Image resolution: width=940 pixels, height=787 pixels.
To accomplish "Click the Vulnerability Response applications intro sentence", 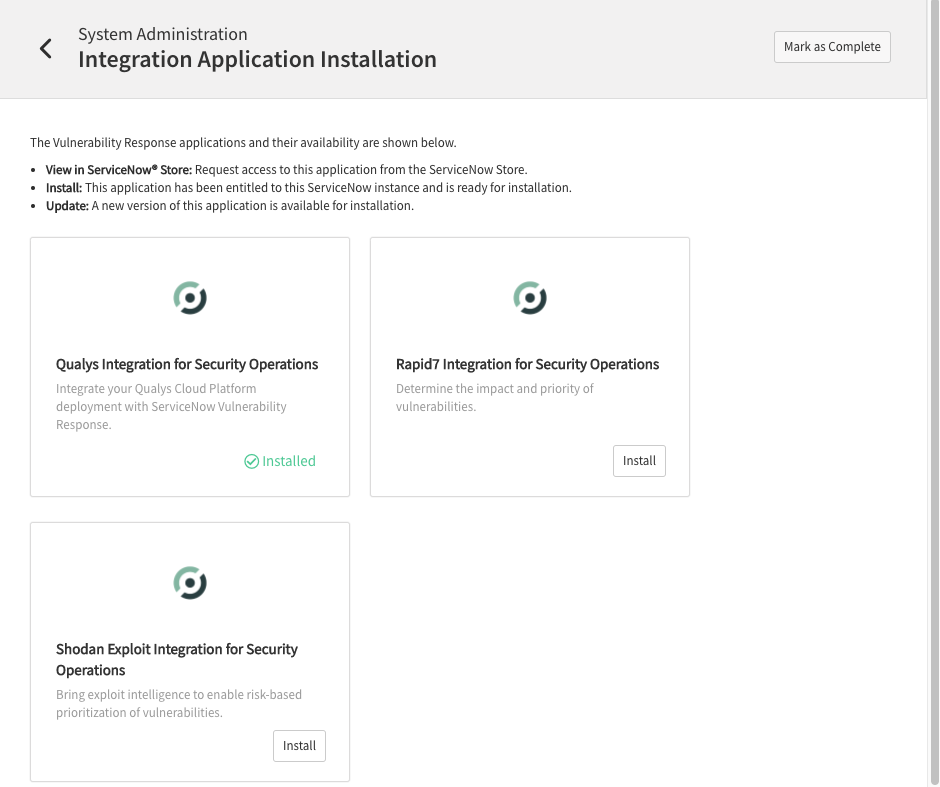I will [x=243, y=143].
